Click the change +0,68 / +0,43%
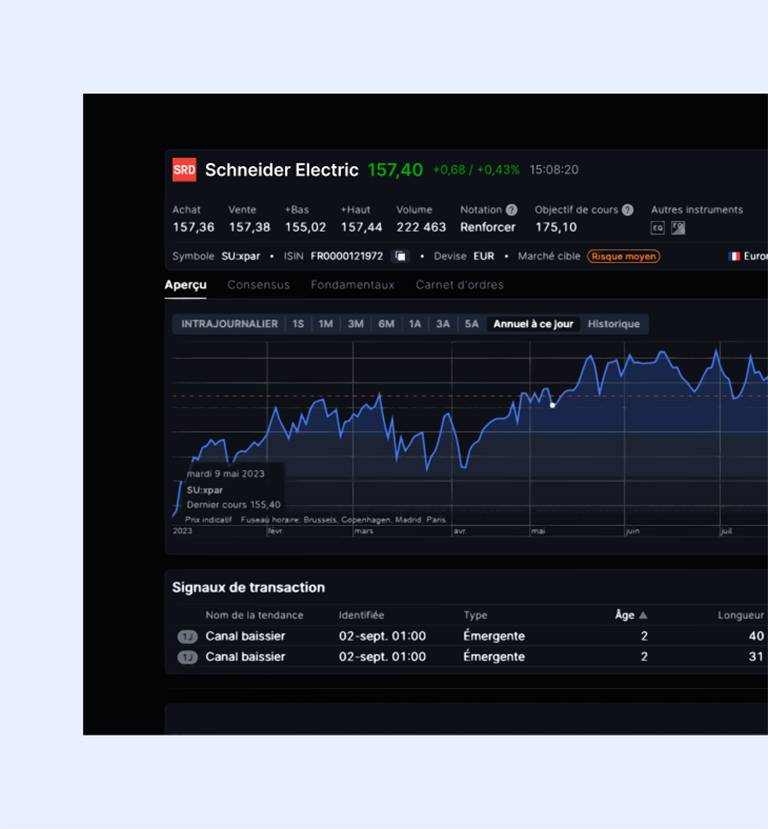The height and width of the screenshot is (829, 768). pyautogui.click(x=476, y=170)
